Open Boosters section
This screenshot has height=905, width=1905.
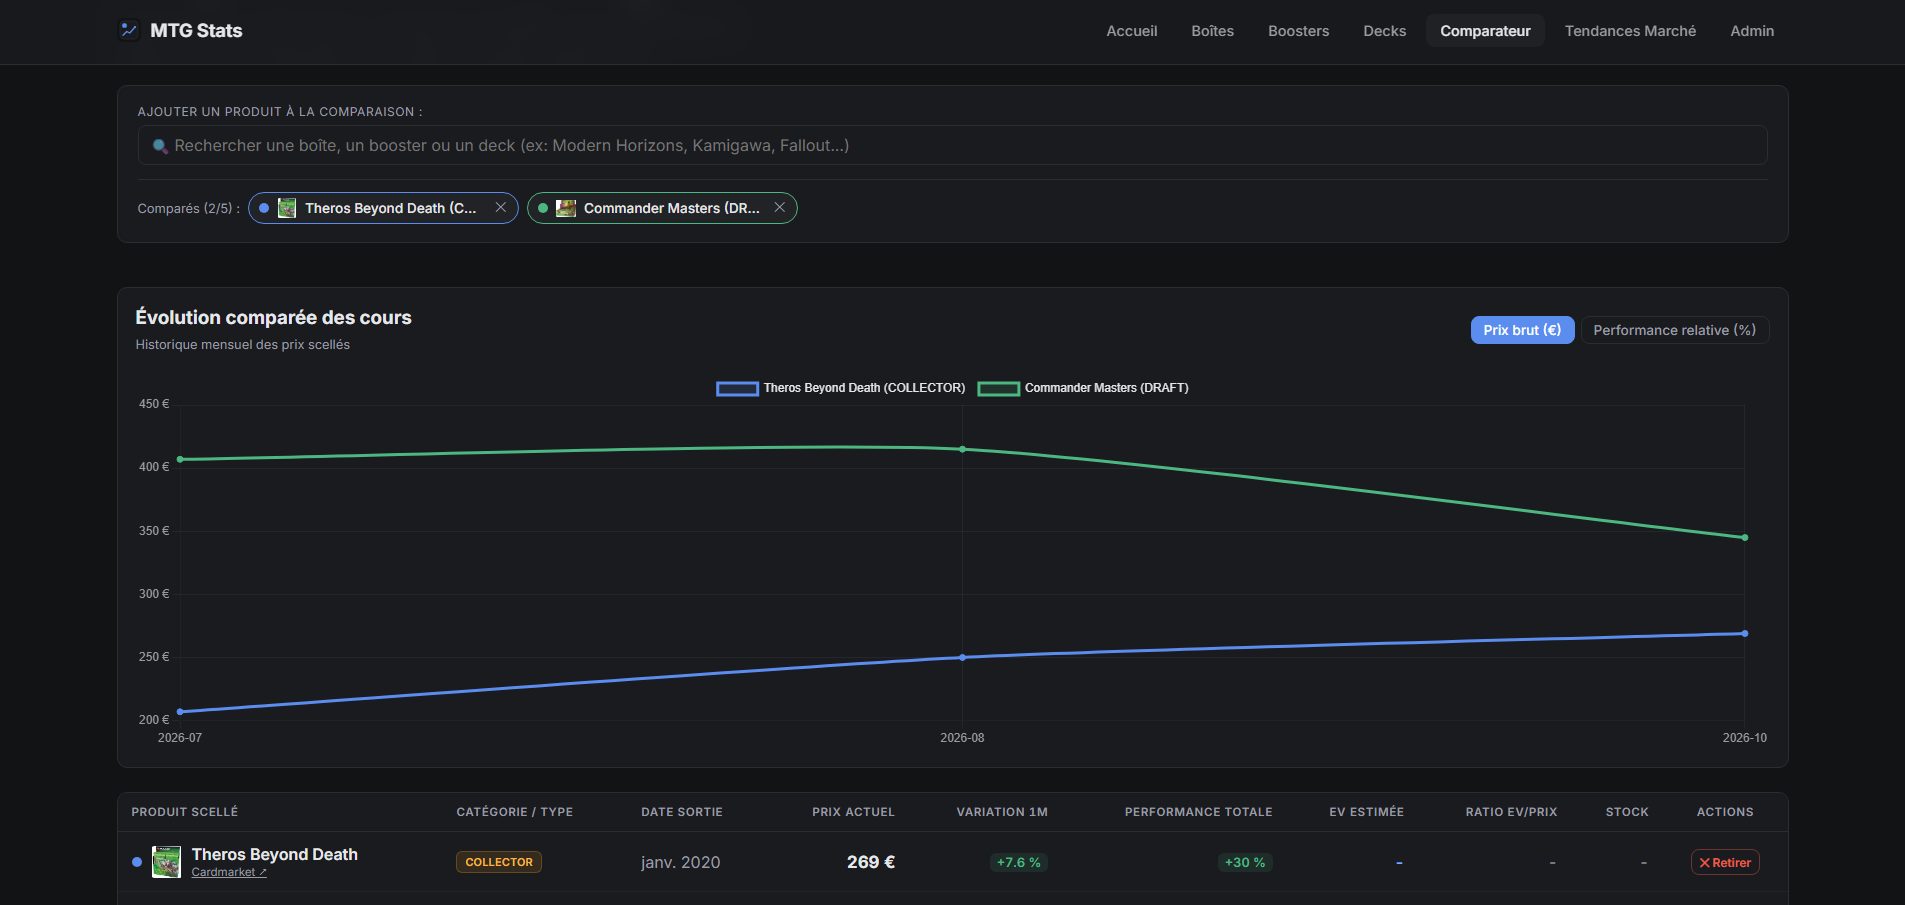click(x=1298, y=31)
